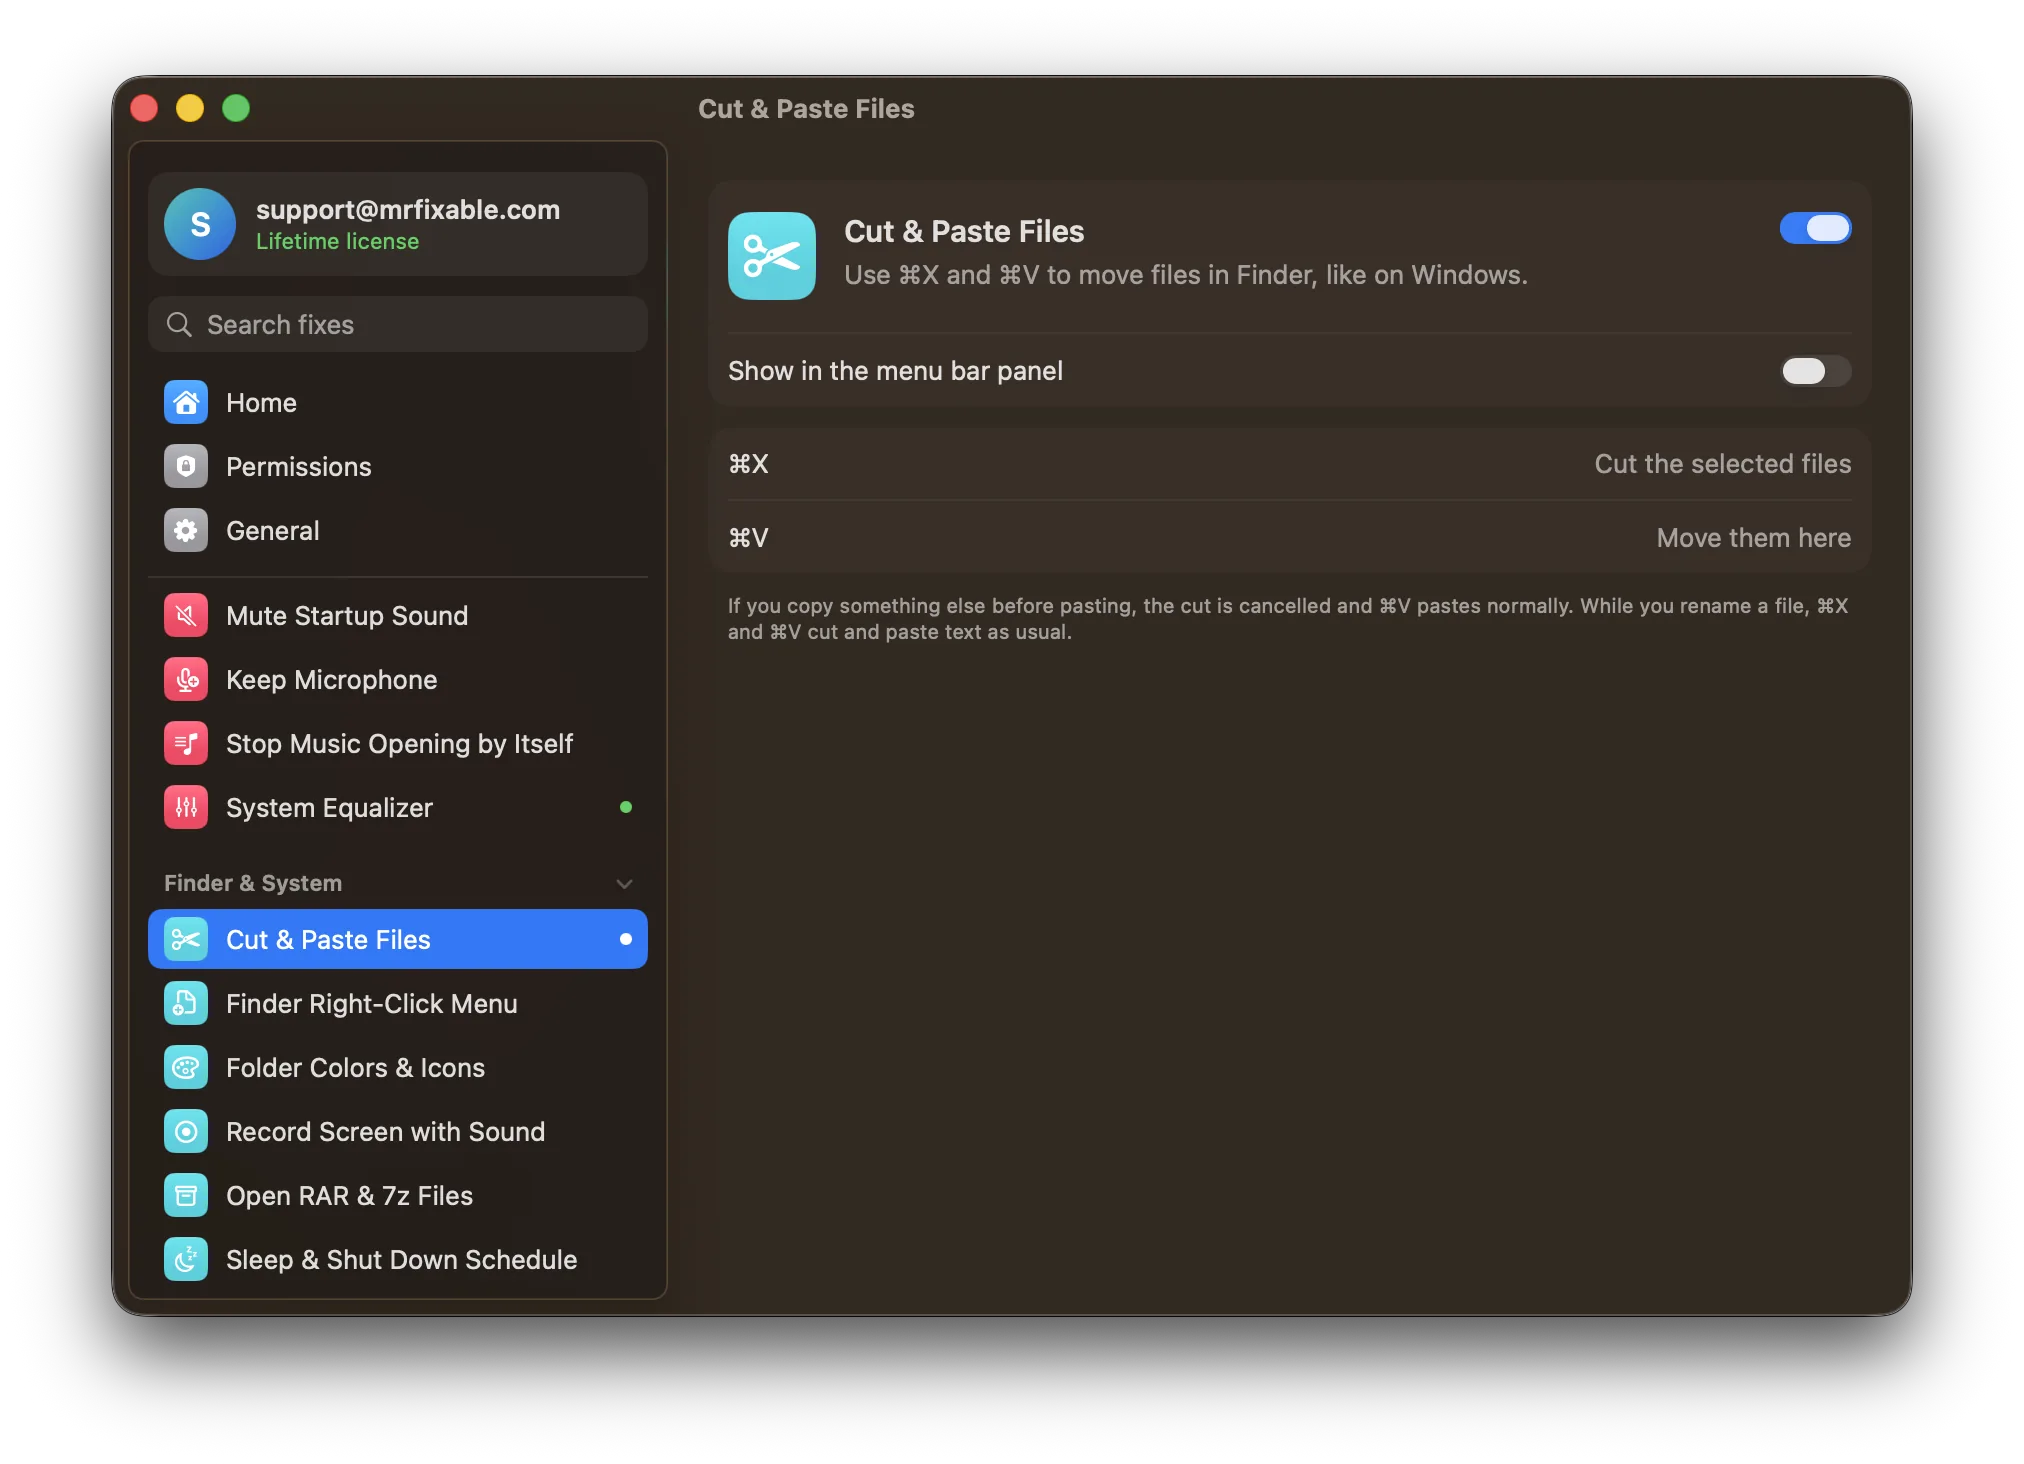Click the Finder & System section header
The image size is (2024, 1464).
coord(253,884)
